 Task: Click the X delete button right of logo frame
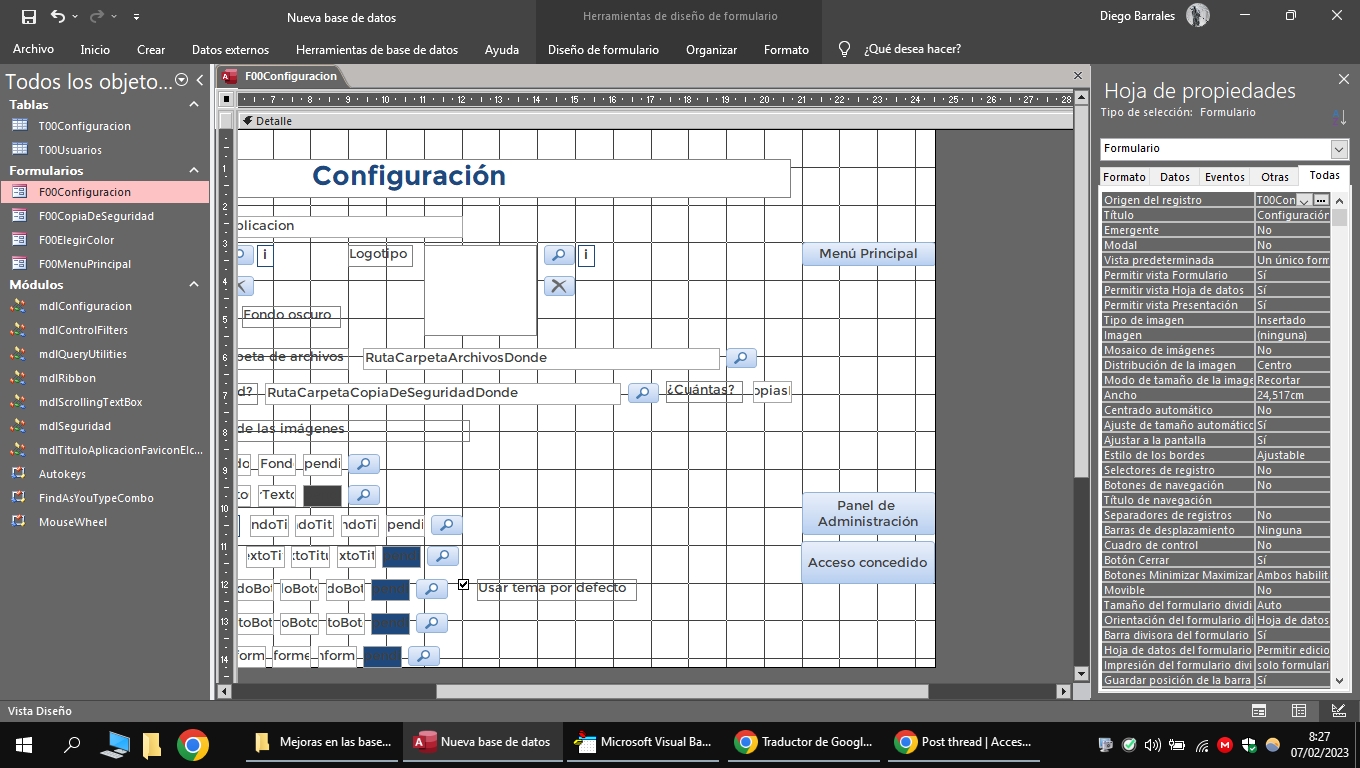click(x=559, y=286)
